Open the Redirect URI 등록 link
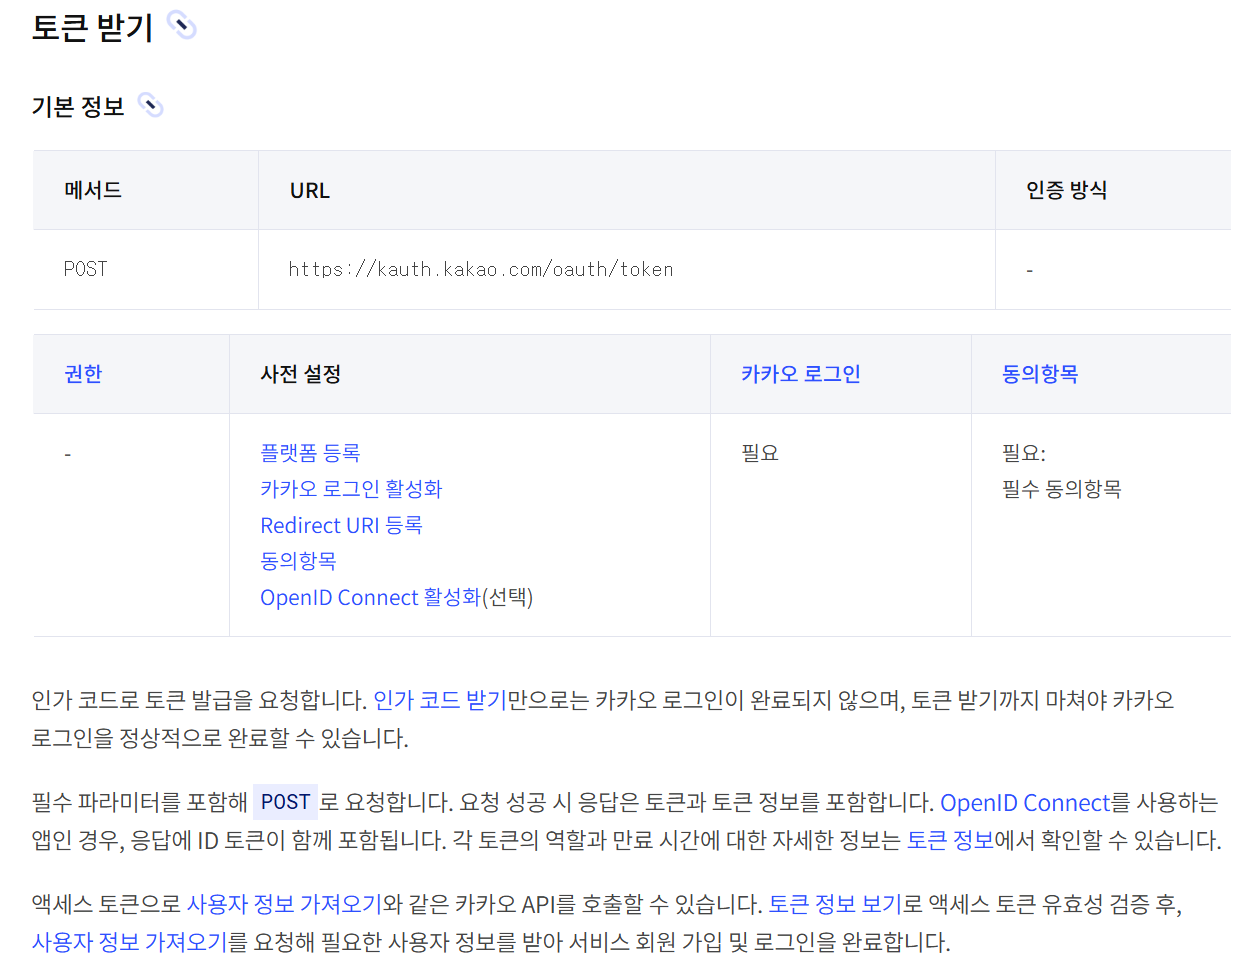The width and height of the screenshot is (1260, 969). [x=341, y=525]
